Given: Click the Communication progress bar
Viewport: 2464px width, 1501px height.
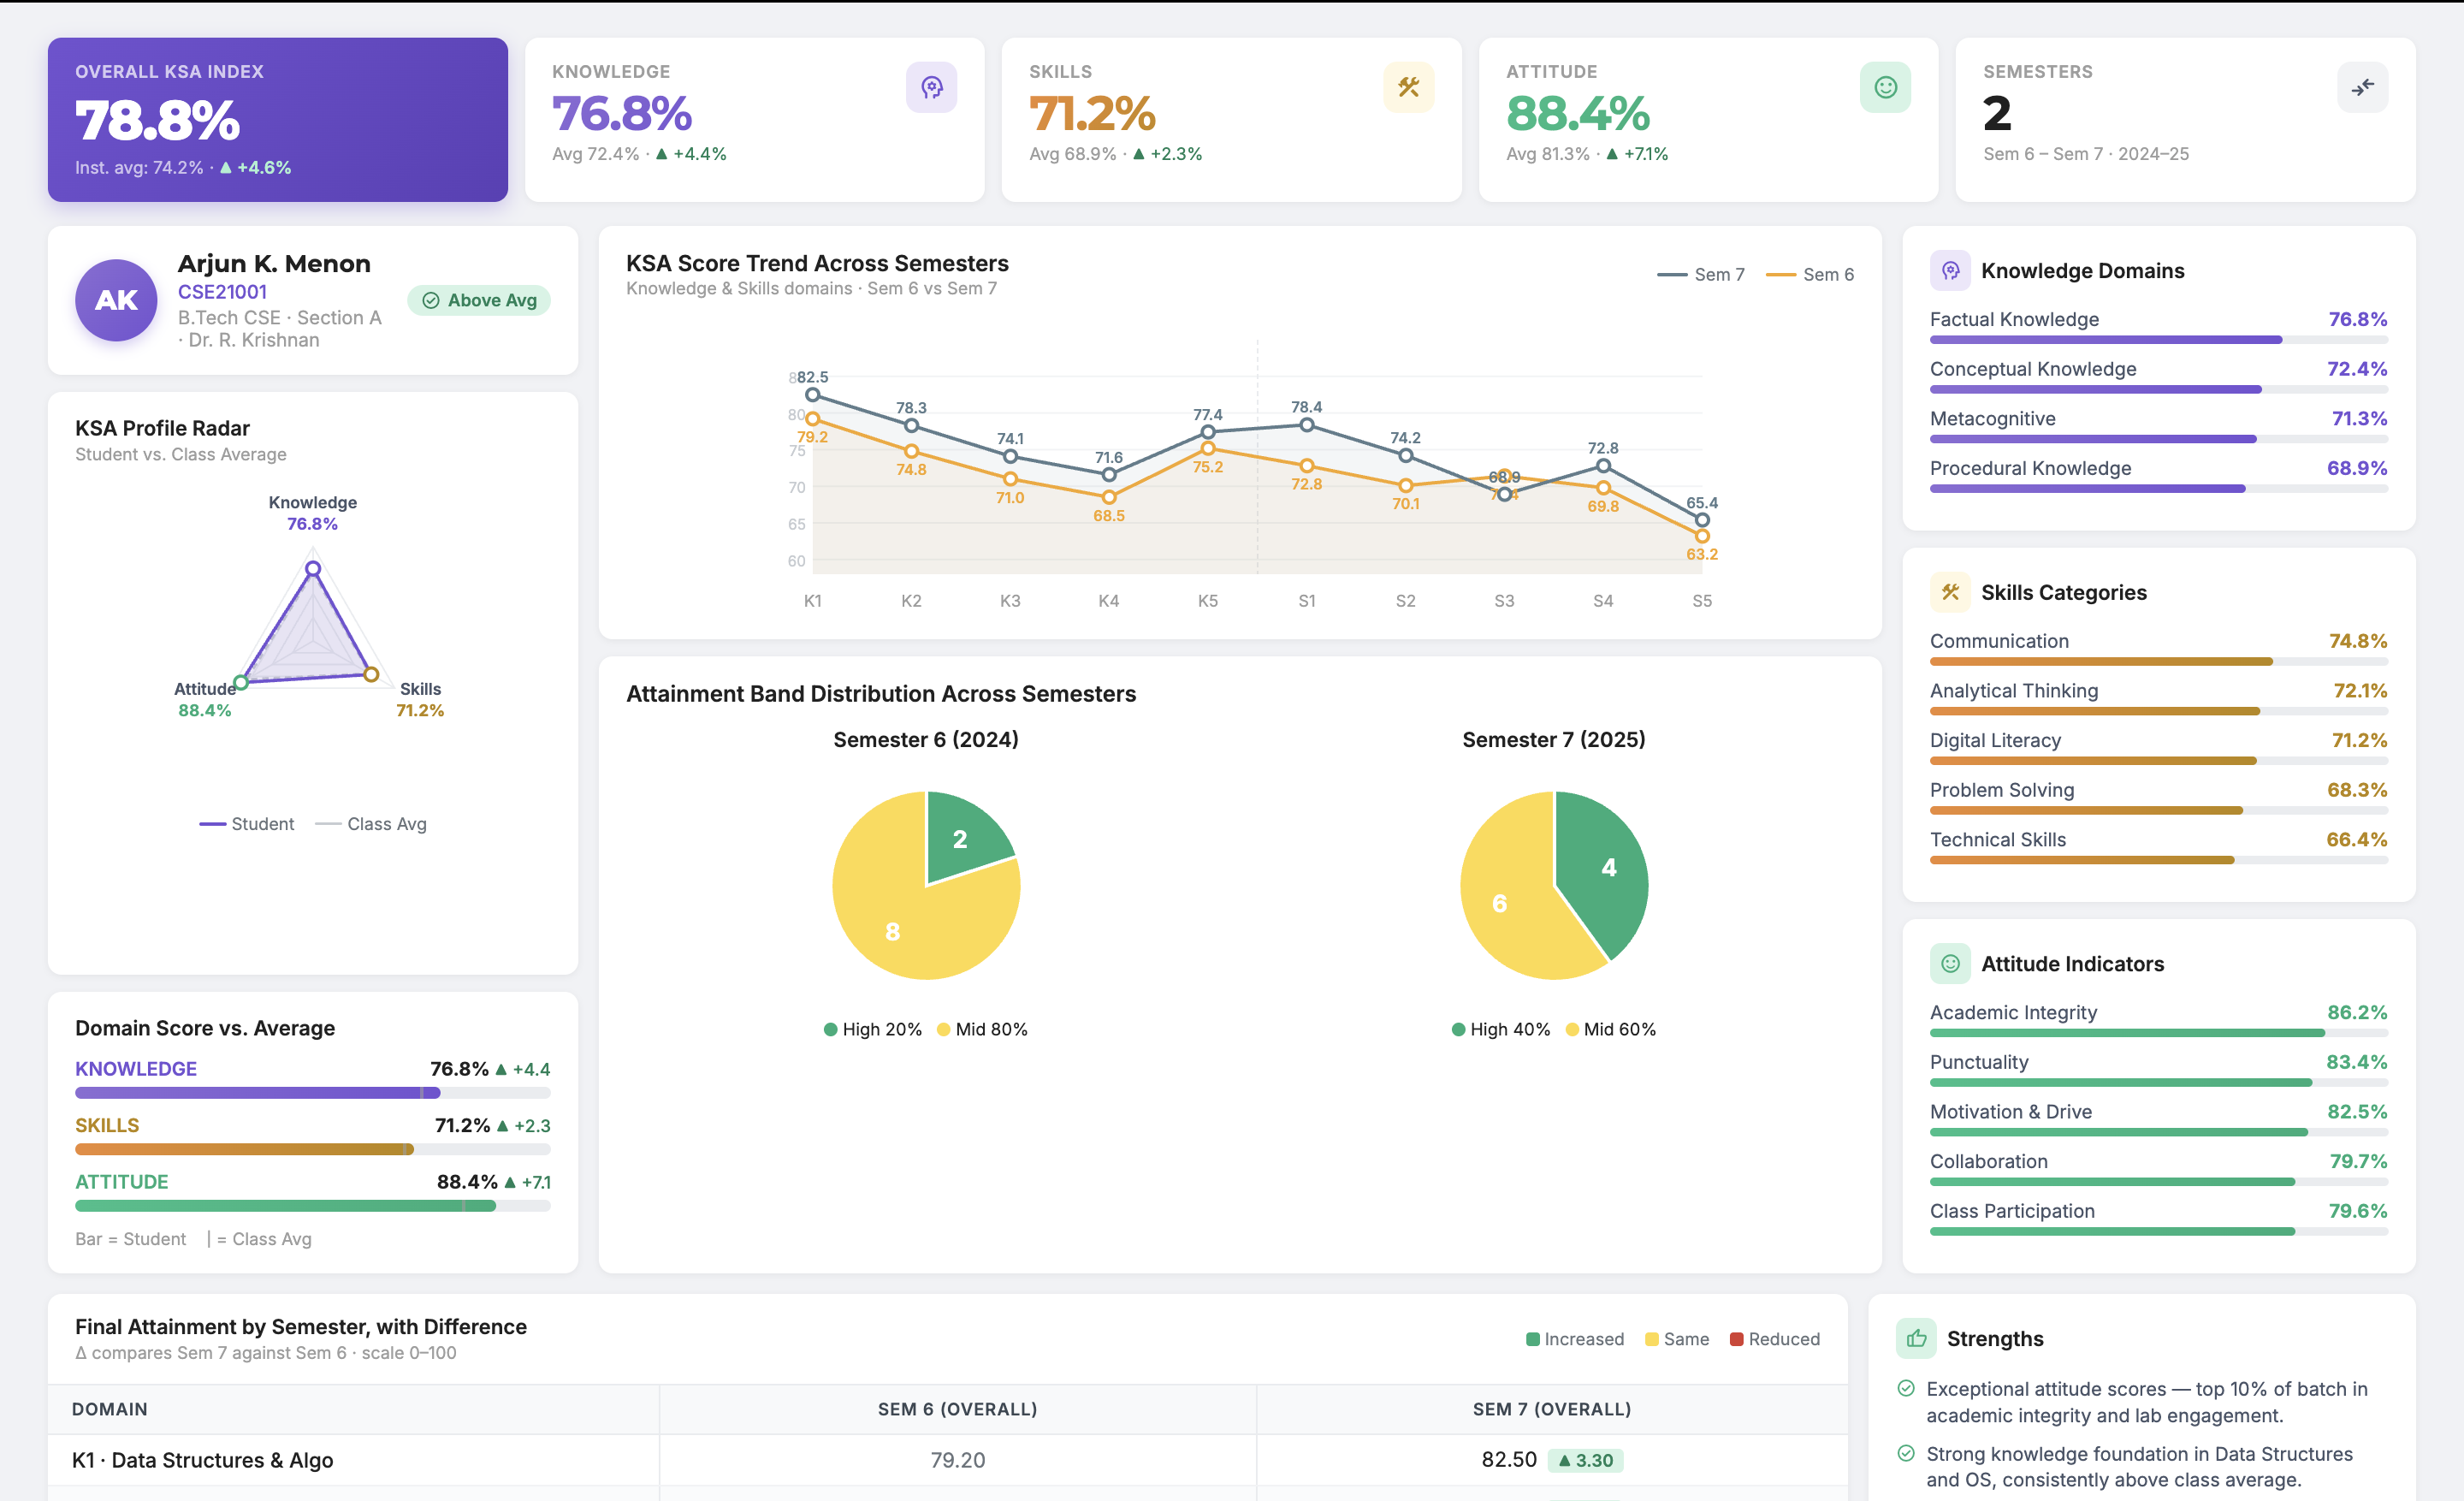Looking at the screenshot, I should point(2158,662).
